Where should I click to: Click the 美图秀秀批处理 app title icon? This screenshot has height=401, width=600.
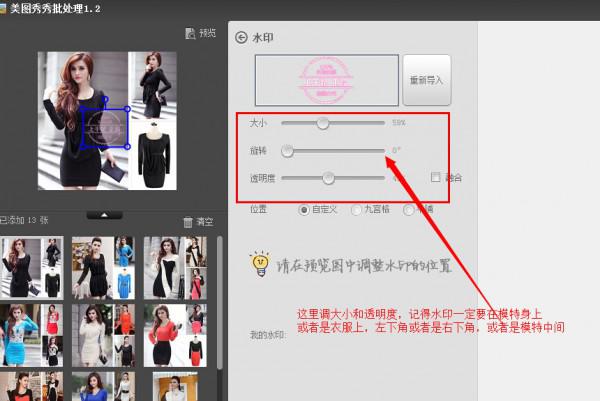click(x=3, y=8)
